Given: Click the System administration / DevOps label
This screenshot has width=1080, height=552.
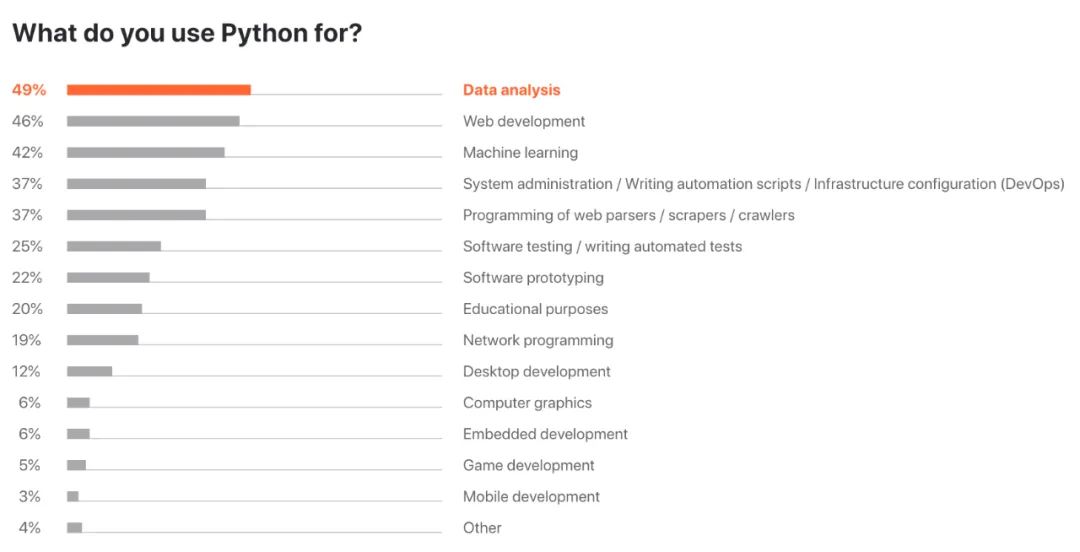Looking at the screenshot, I should pos(763,184).
